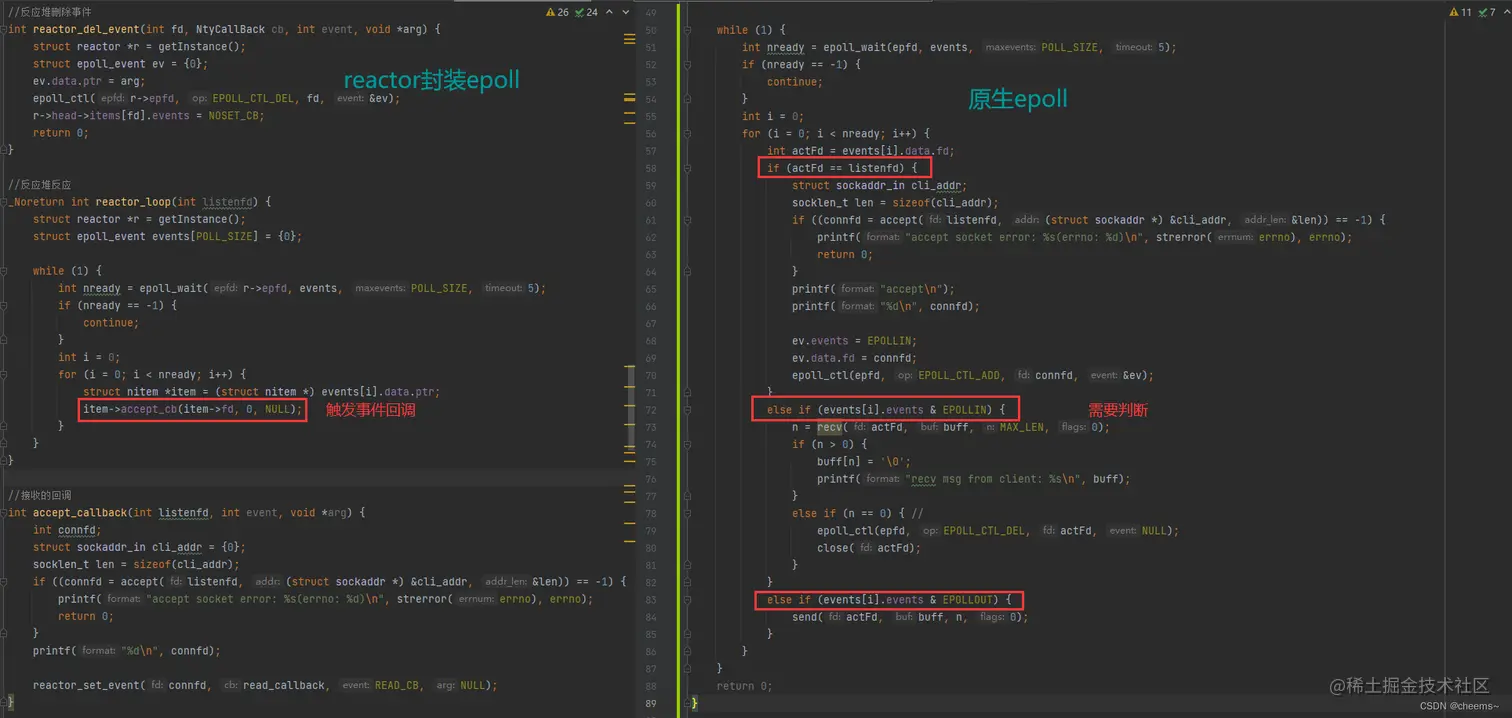Collapse the while loop at line 50
Screen dimensions: 1512x718
pyautogui.click(x=688, y=30)
